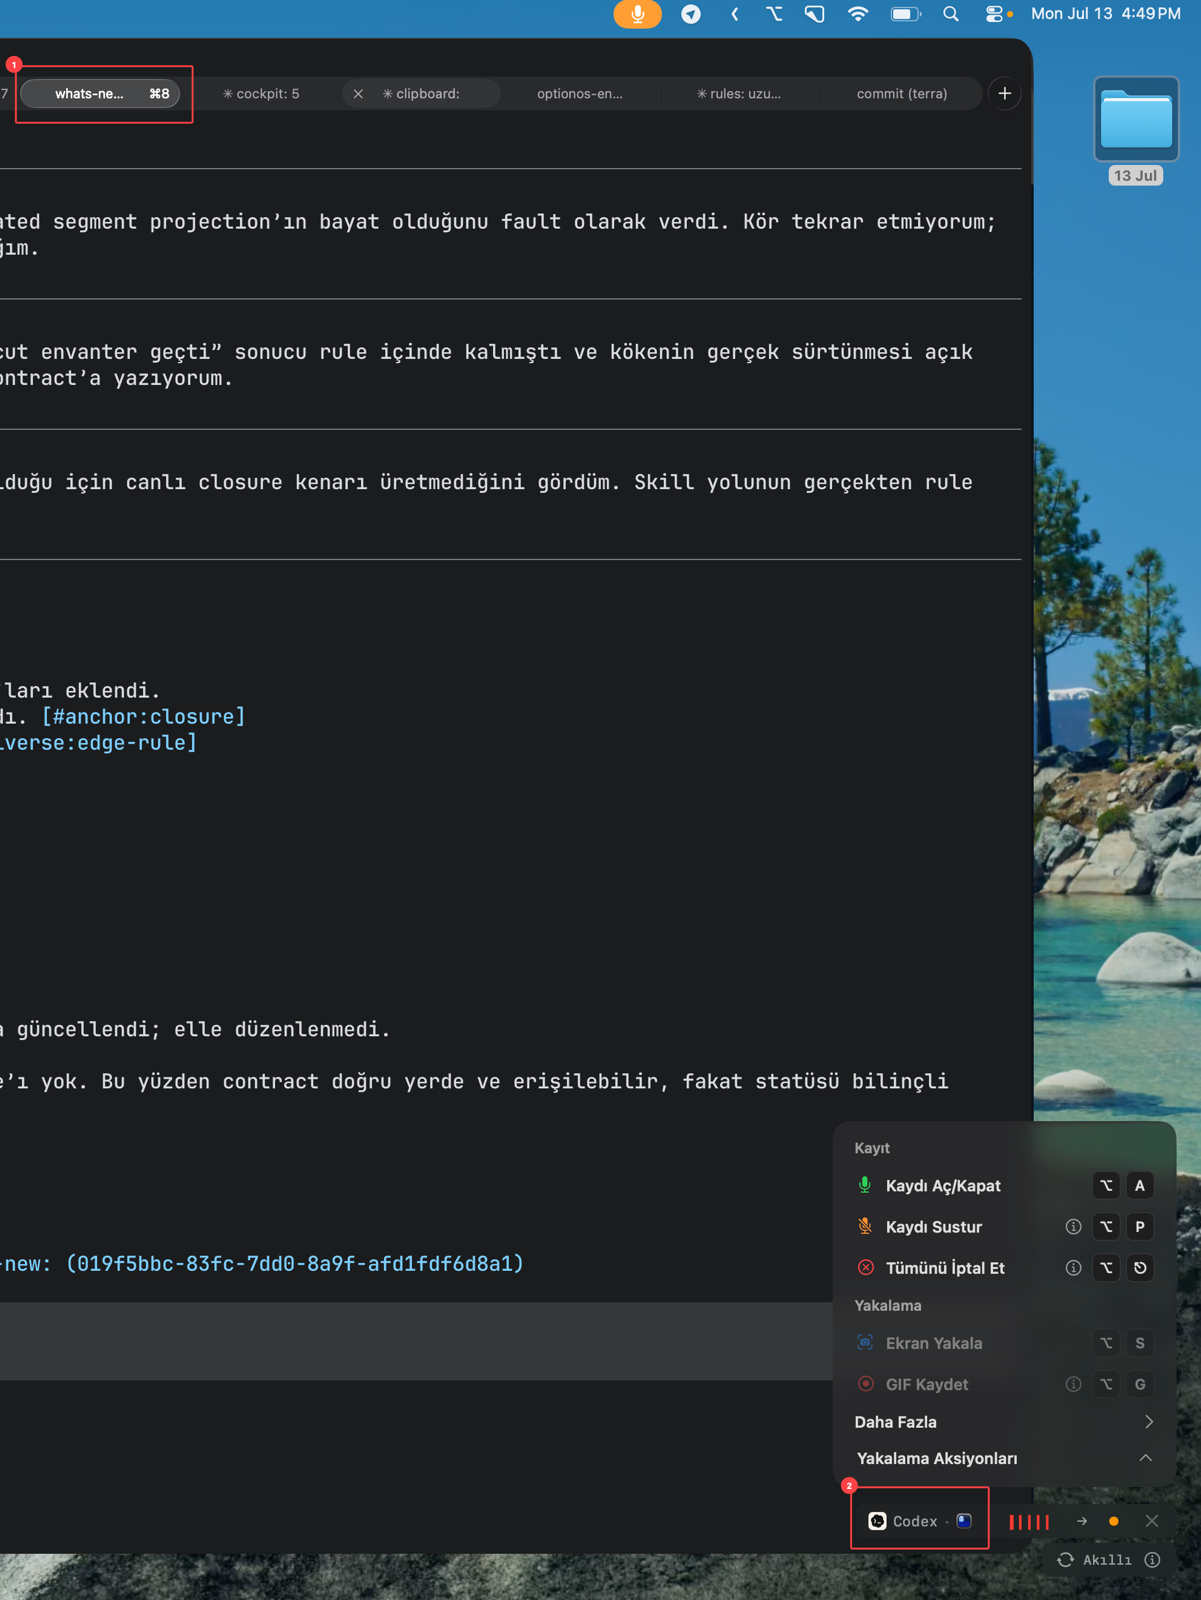
Task: Click the arrow icon in the recording bar
Action: 1082,1521
